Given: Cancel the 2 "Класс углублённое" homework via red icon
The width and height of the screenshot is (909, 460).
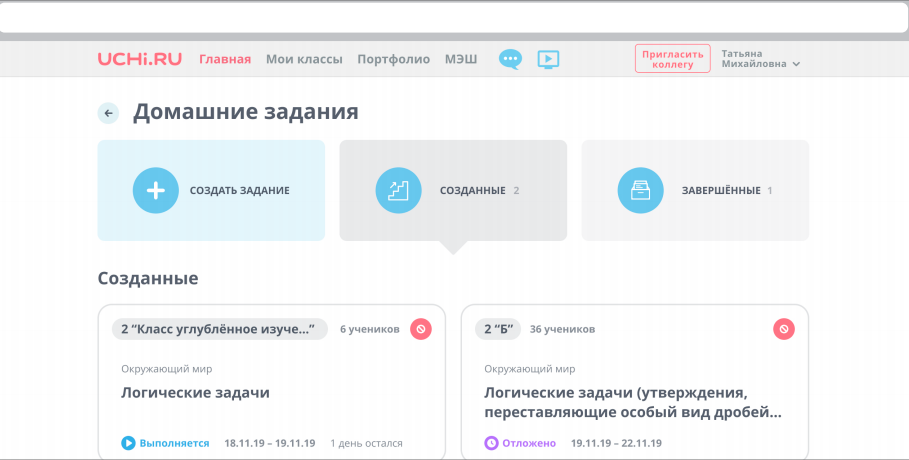Looking at the screenshot, I should tap(421, 328).
